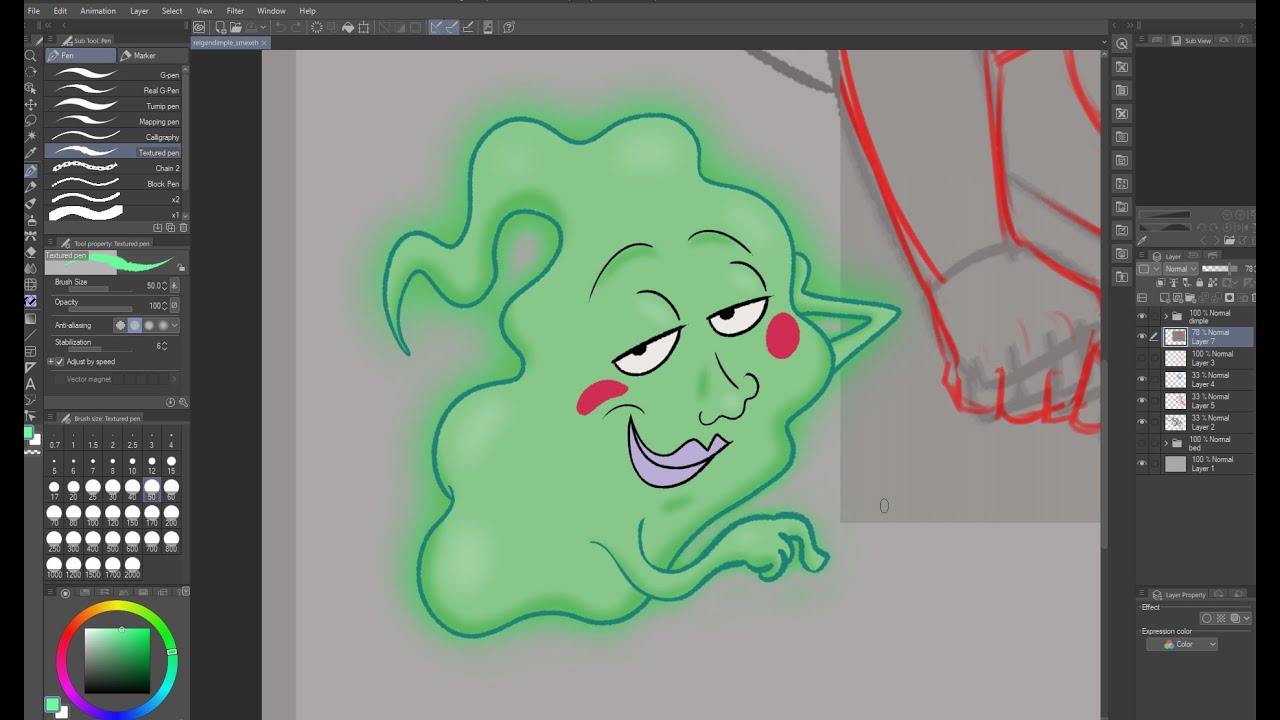Select the Text tool
Screen dimensions: 1280x720
coord(31,383)
